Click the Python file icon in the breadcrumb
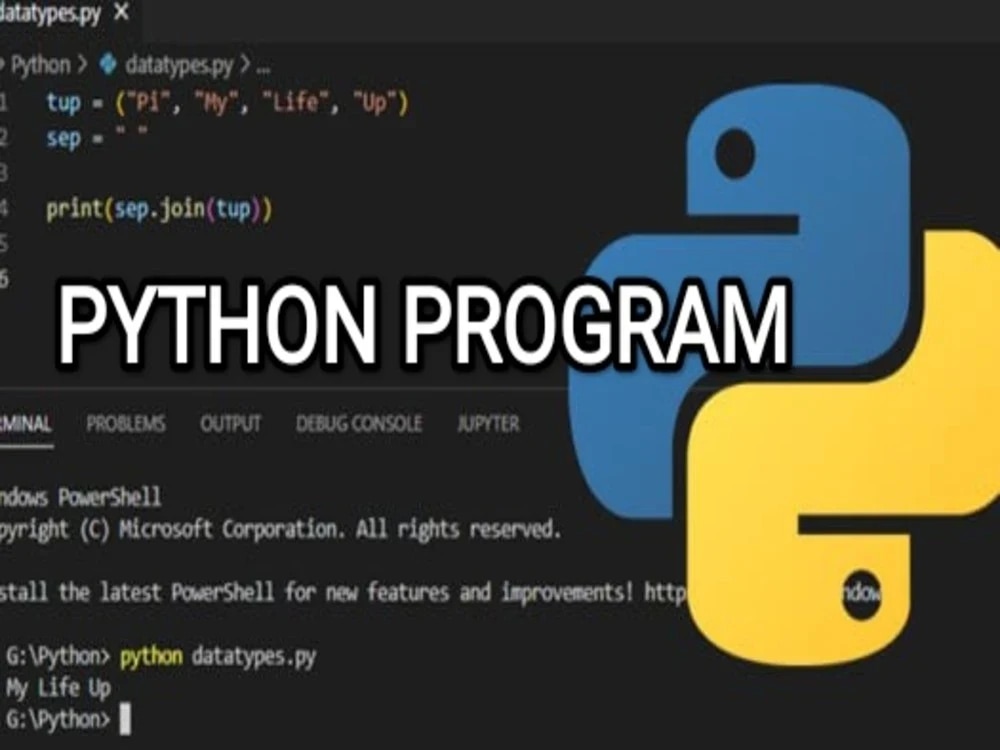This screenshot has height=750, width=1000. click(x=109, y=64)
